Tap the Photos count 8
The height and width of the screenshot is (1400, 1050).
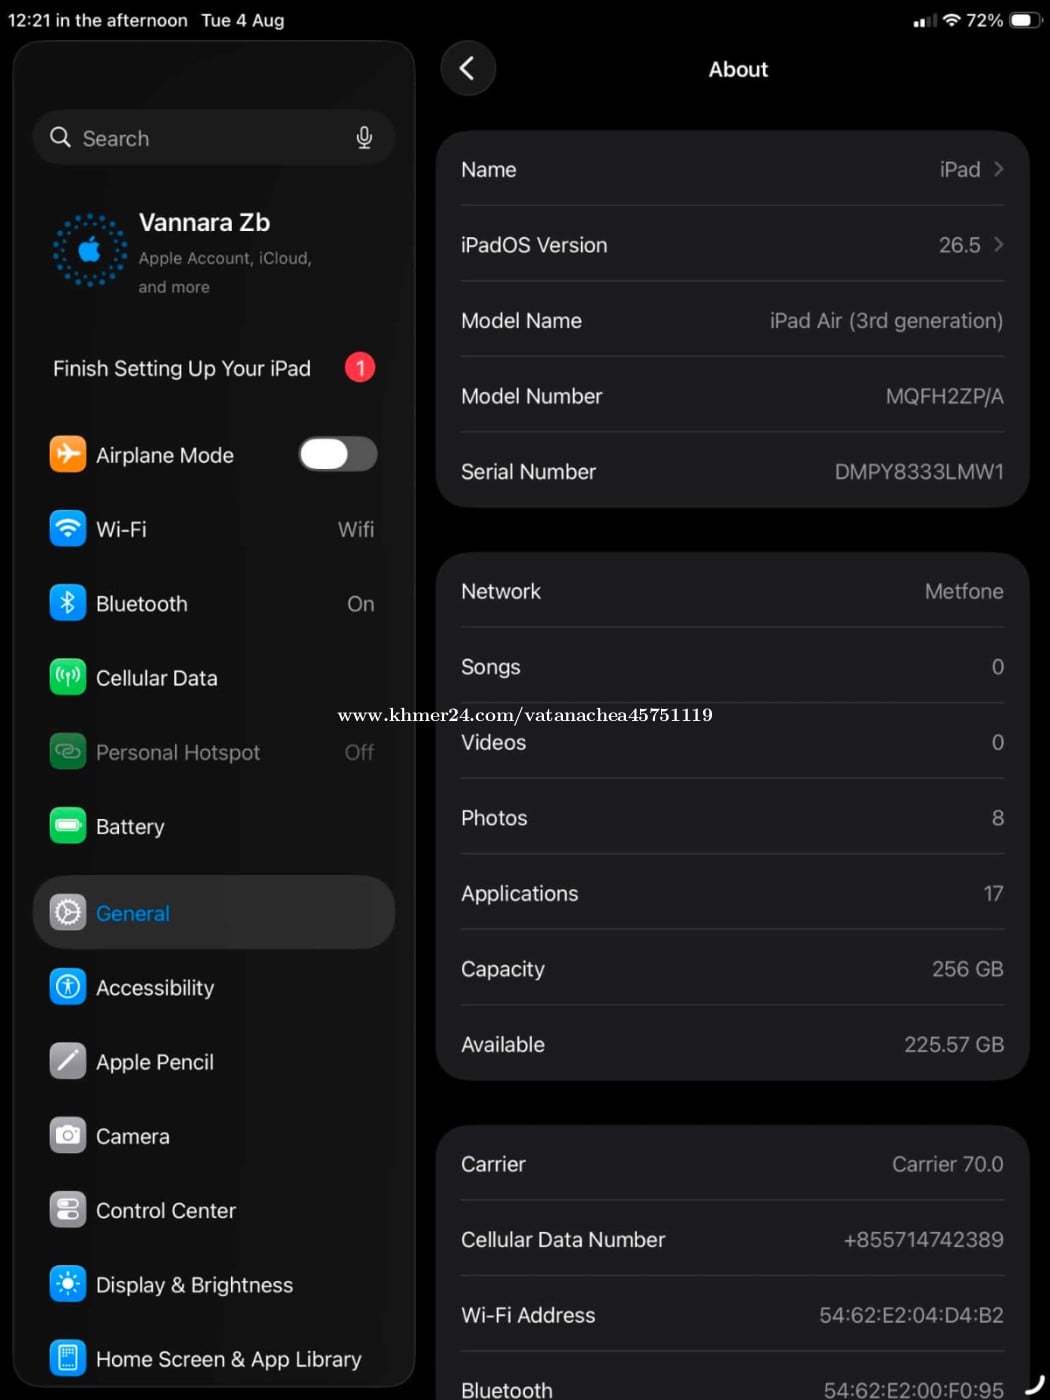(x=997, y=818)
